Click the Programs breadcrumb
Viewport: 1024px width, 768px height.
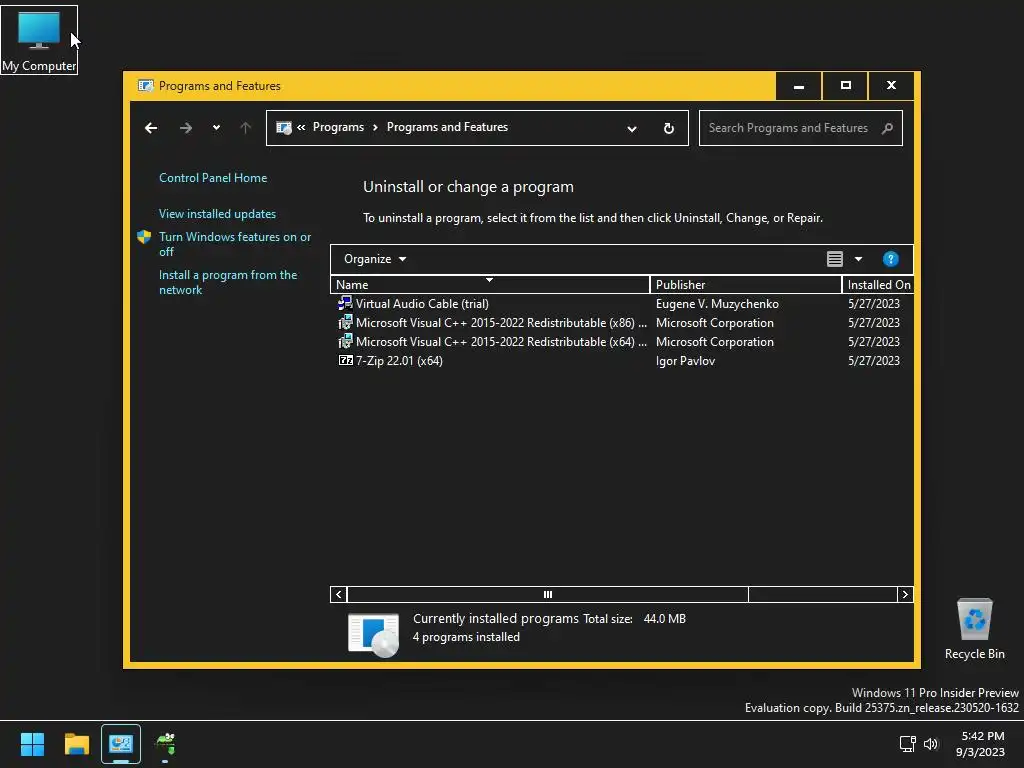coord(338,127)
